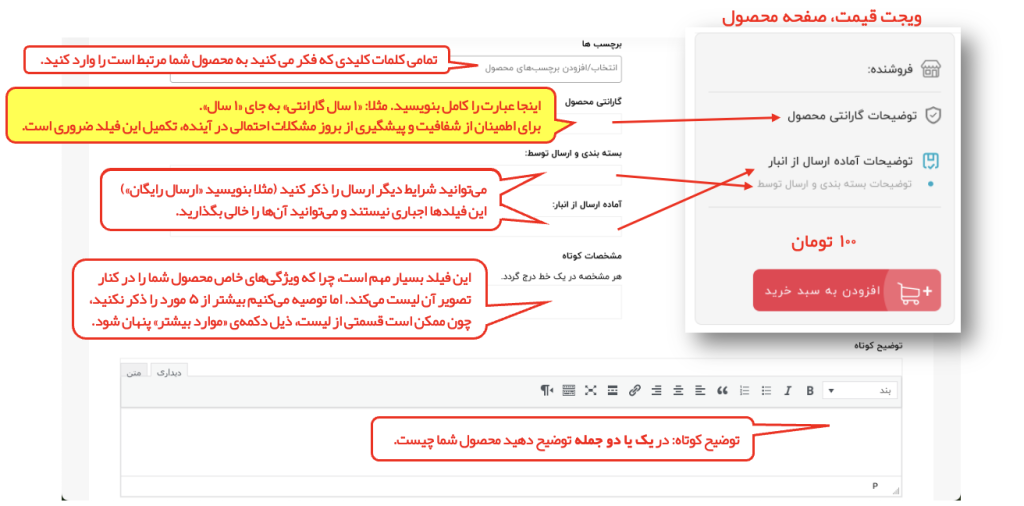Toggle the extra toolbar row
Screen dimensions: 1024x506
(569, 390)
